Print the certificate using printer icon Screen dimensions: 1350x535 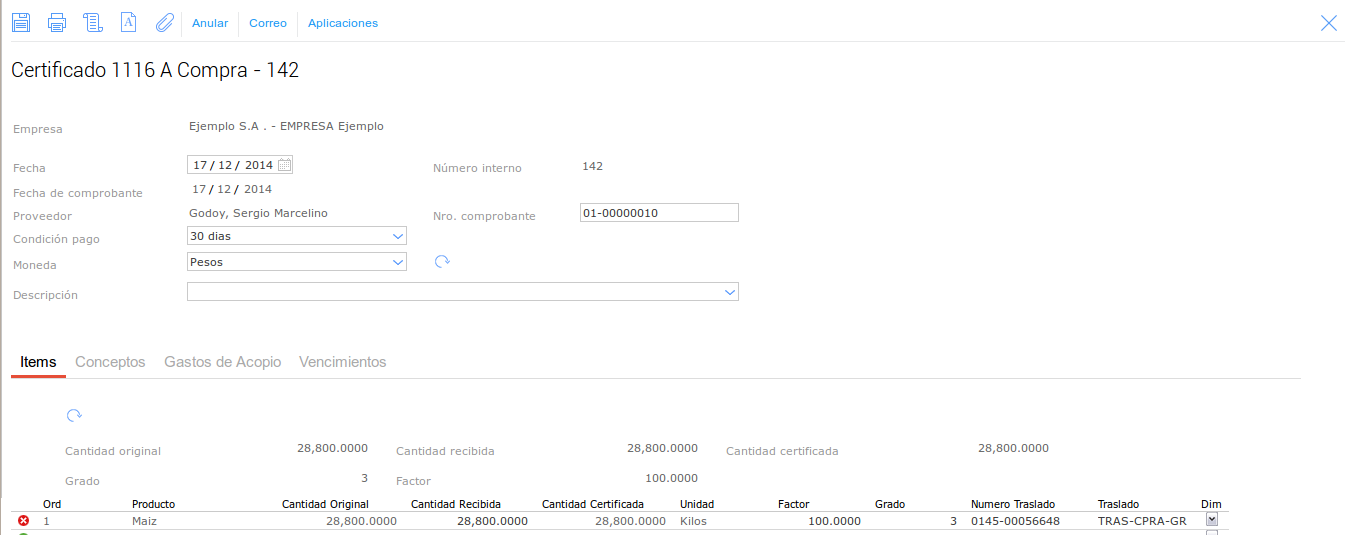coord(57,22)
